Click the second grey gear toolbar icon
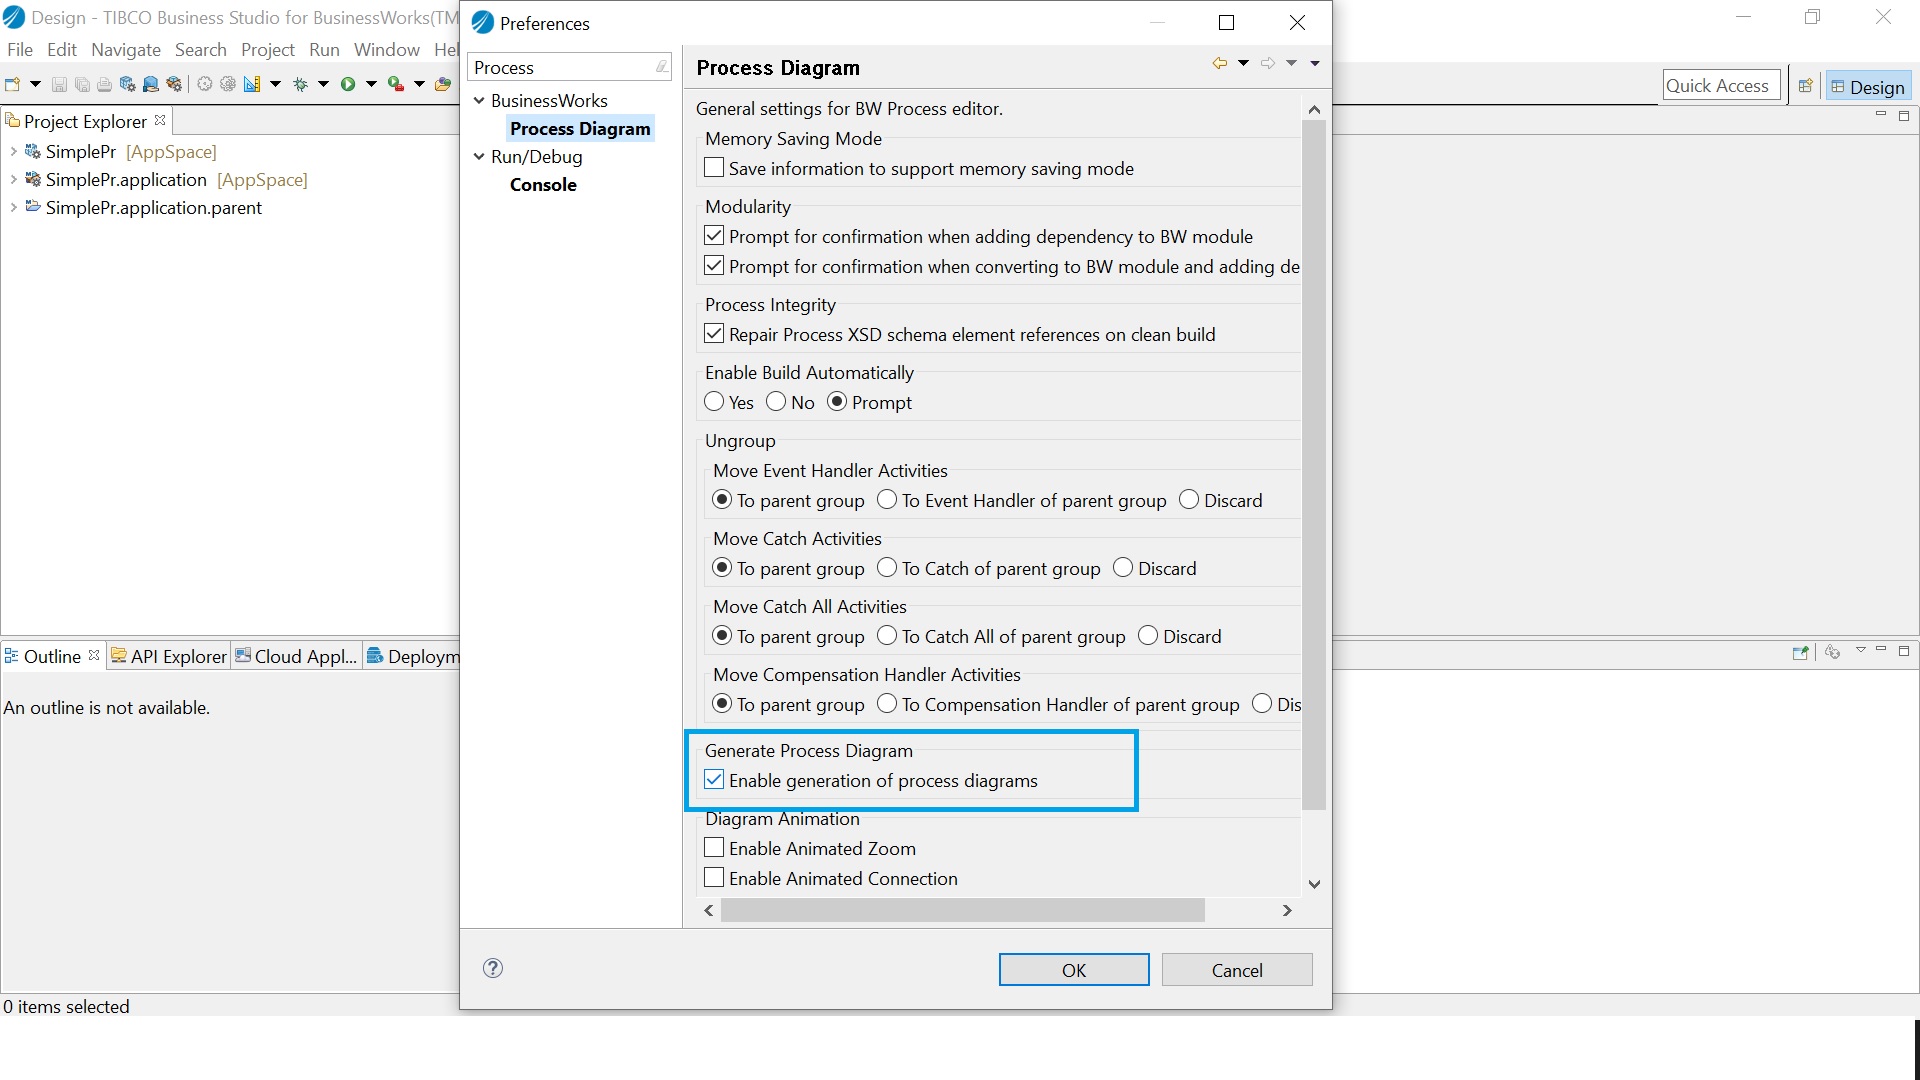1920x1080 pixels. tap(228, 85)
